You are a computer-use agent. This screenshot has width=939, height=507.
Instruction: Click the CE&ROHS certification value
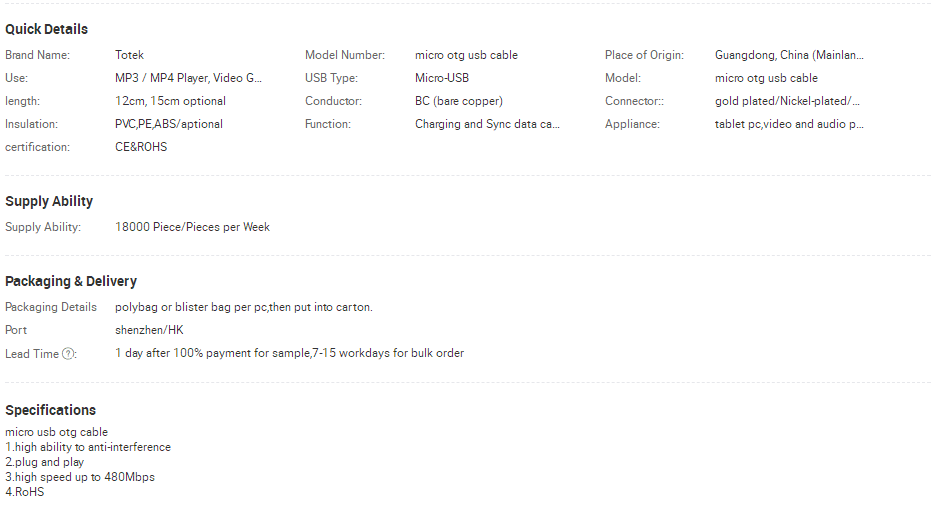[141, 147]
